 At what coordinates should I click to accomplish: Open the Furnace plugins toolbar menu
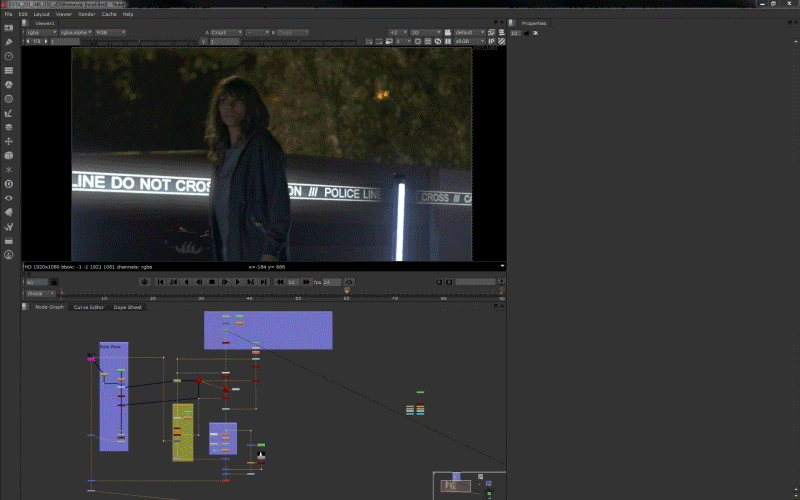tap(9, 255)
